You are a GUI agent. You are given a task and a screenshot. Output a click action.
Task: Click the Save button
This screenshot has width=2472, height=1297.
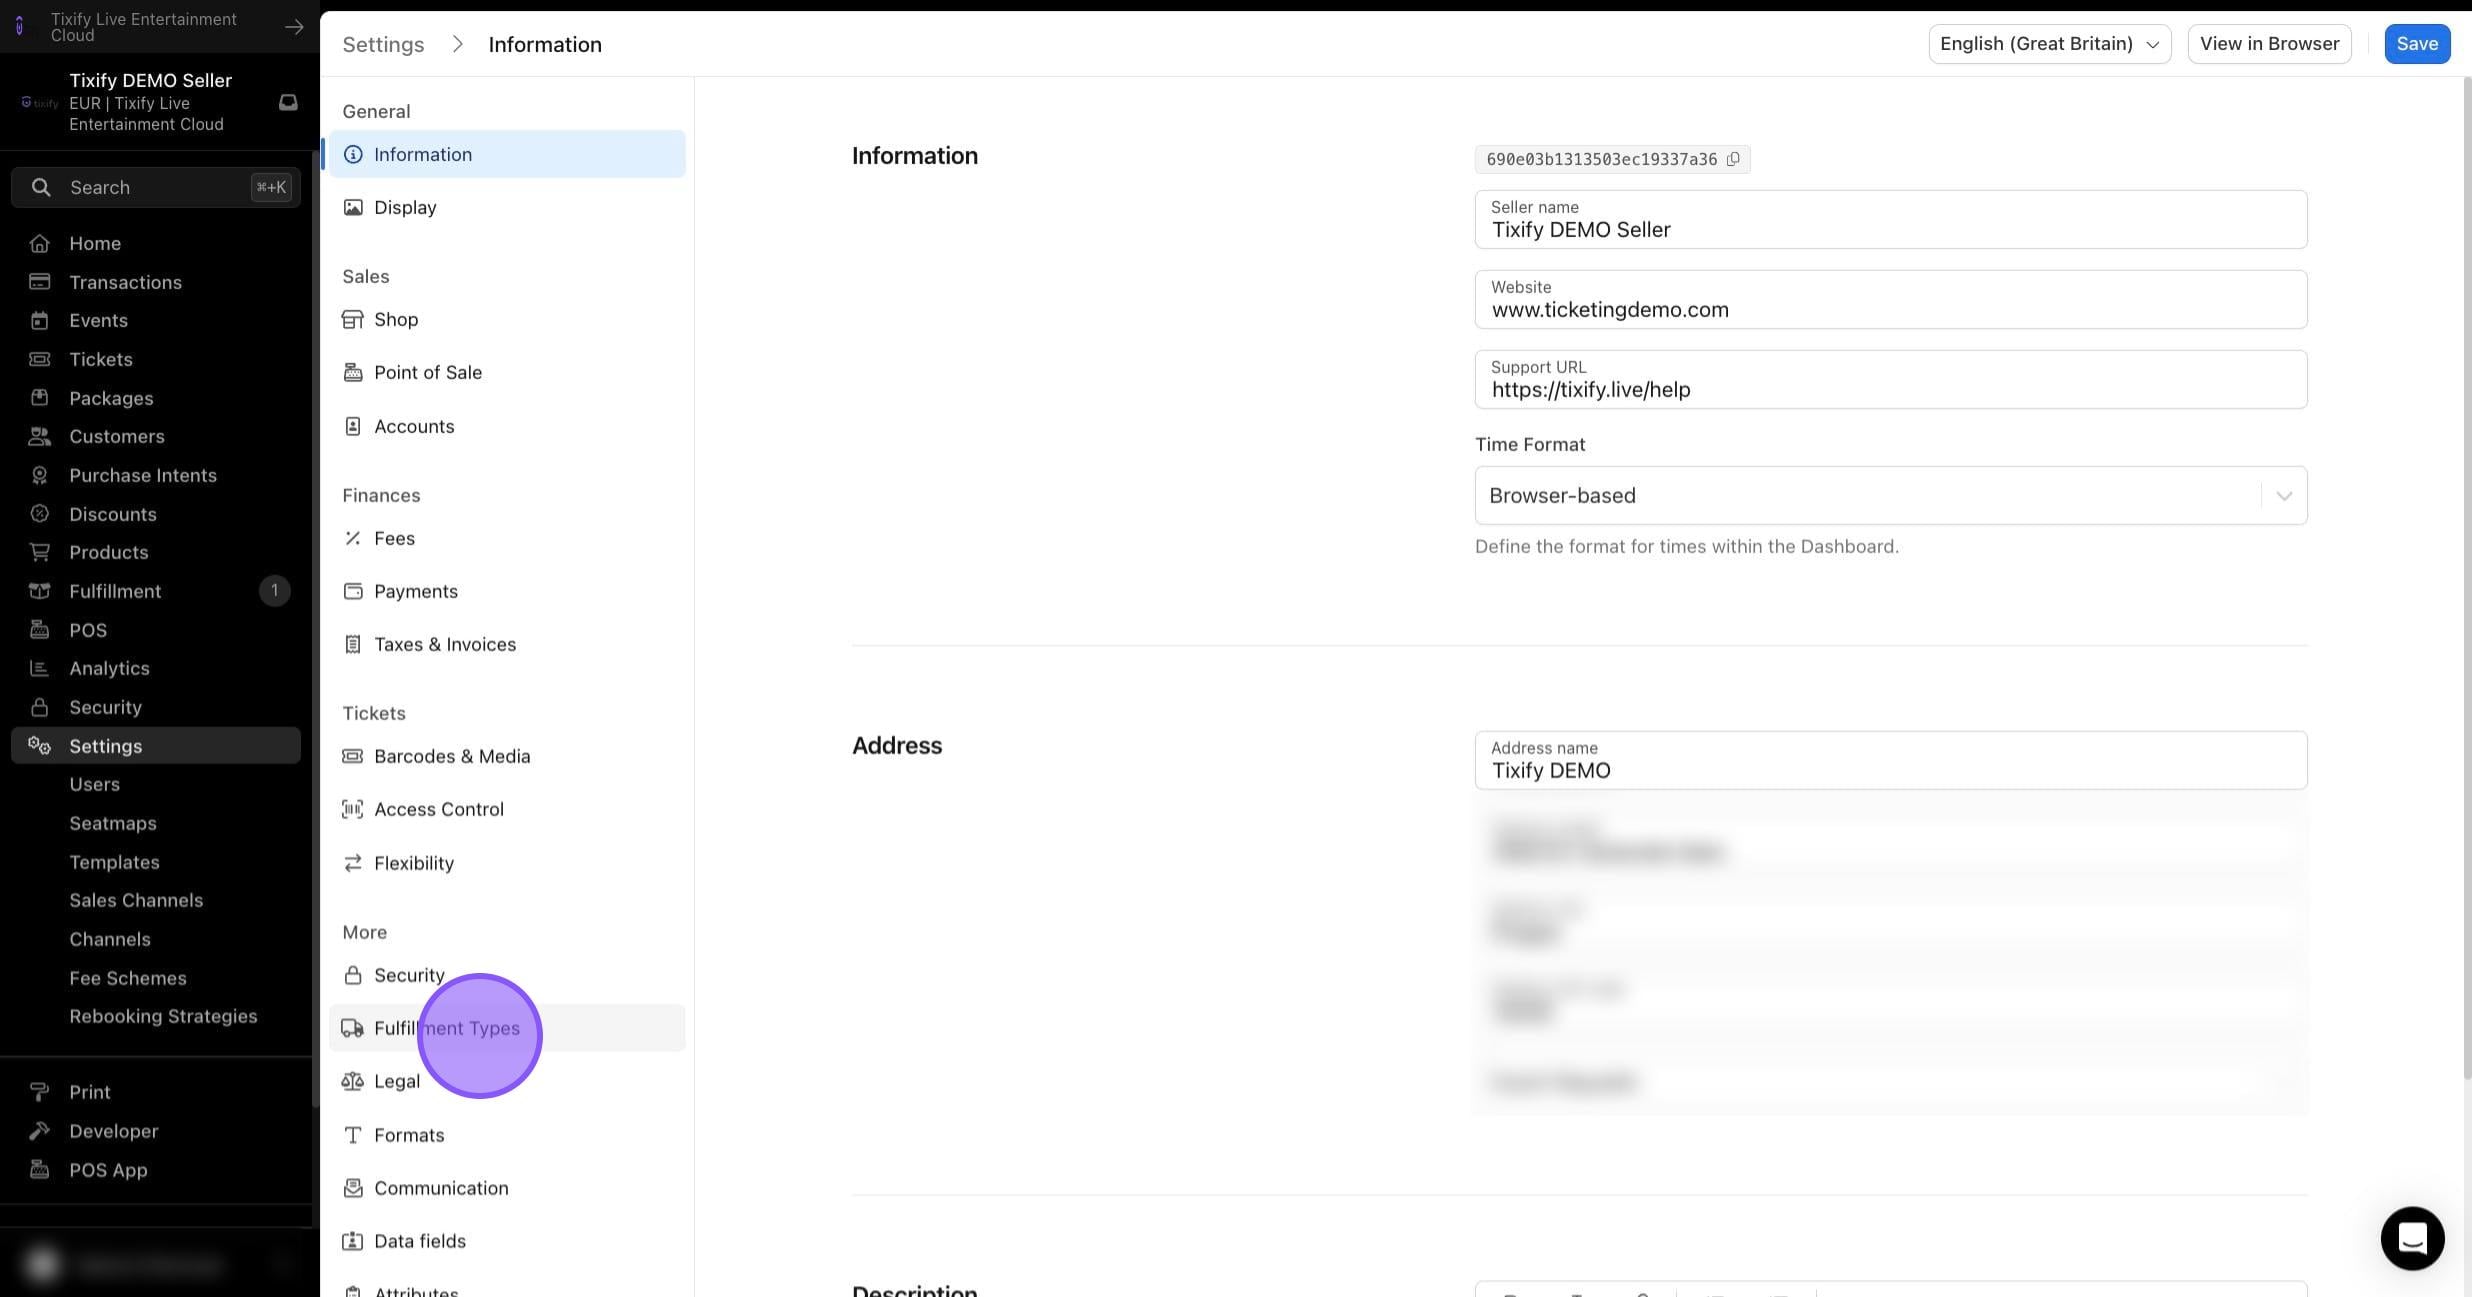[x=2417, y=44]
